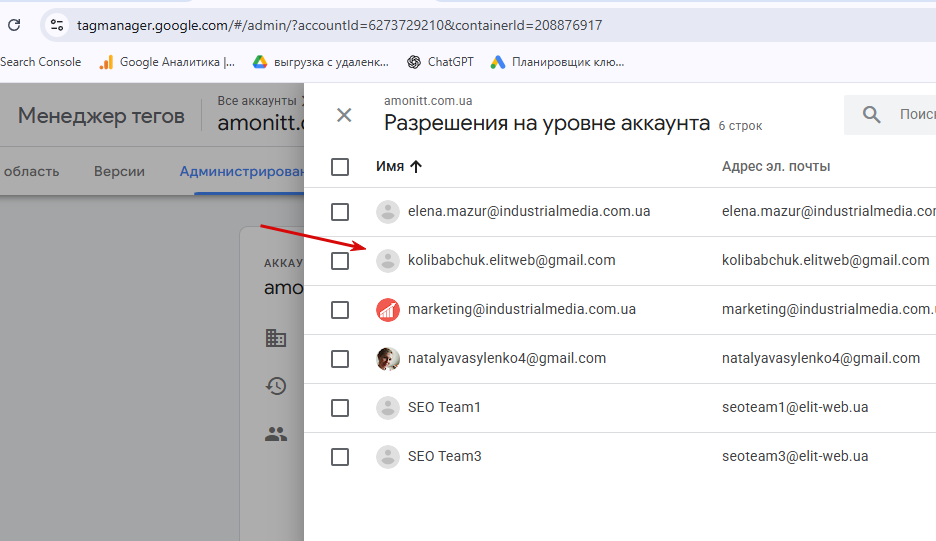Open the elena.mazur@industrialmedia.com.ua user entry
The width and height of the screenshot is (936, 541).
(x=529, y=212)
